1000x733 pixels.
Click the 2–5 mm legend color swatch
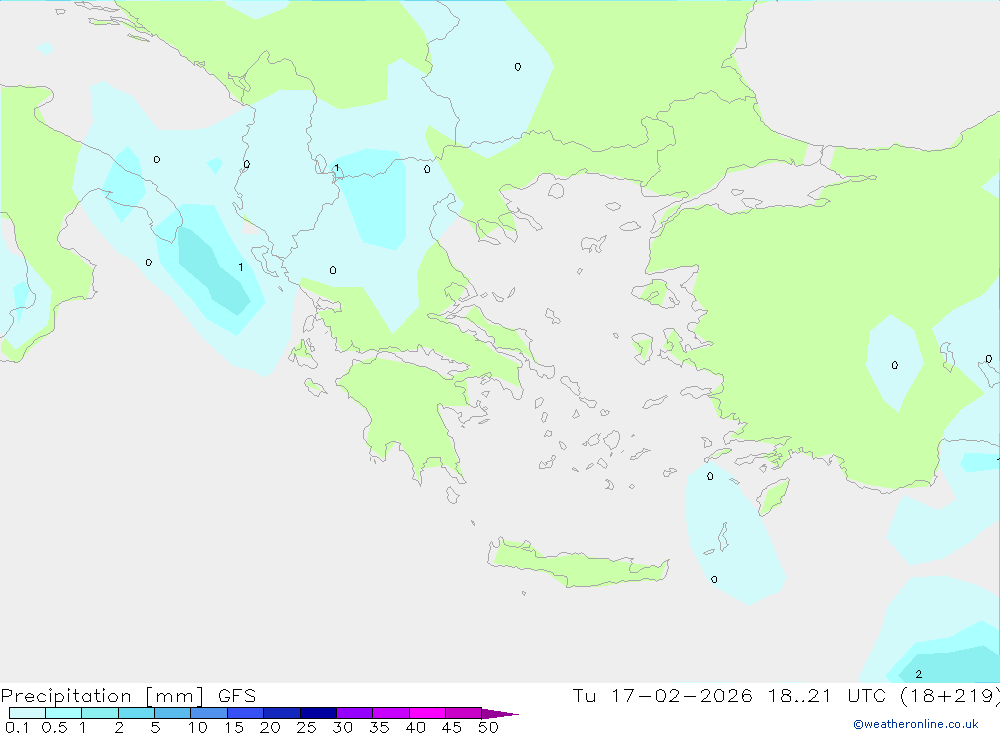(x=136, y=713)
